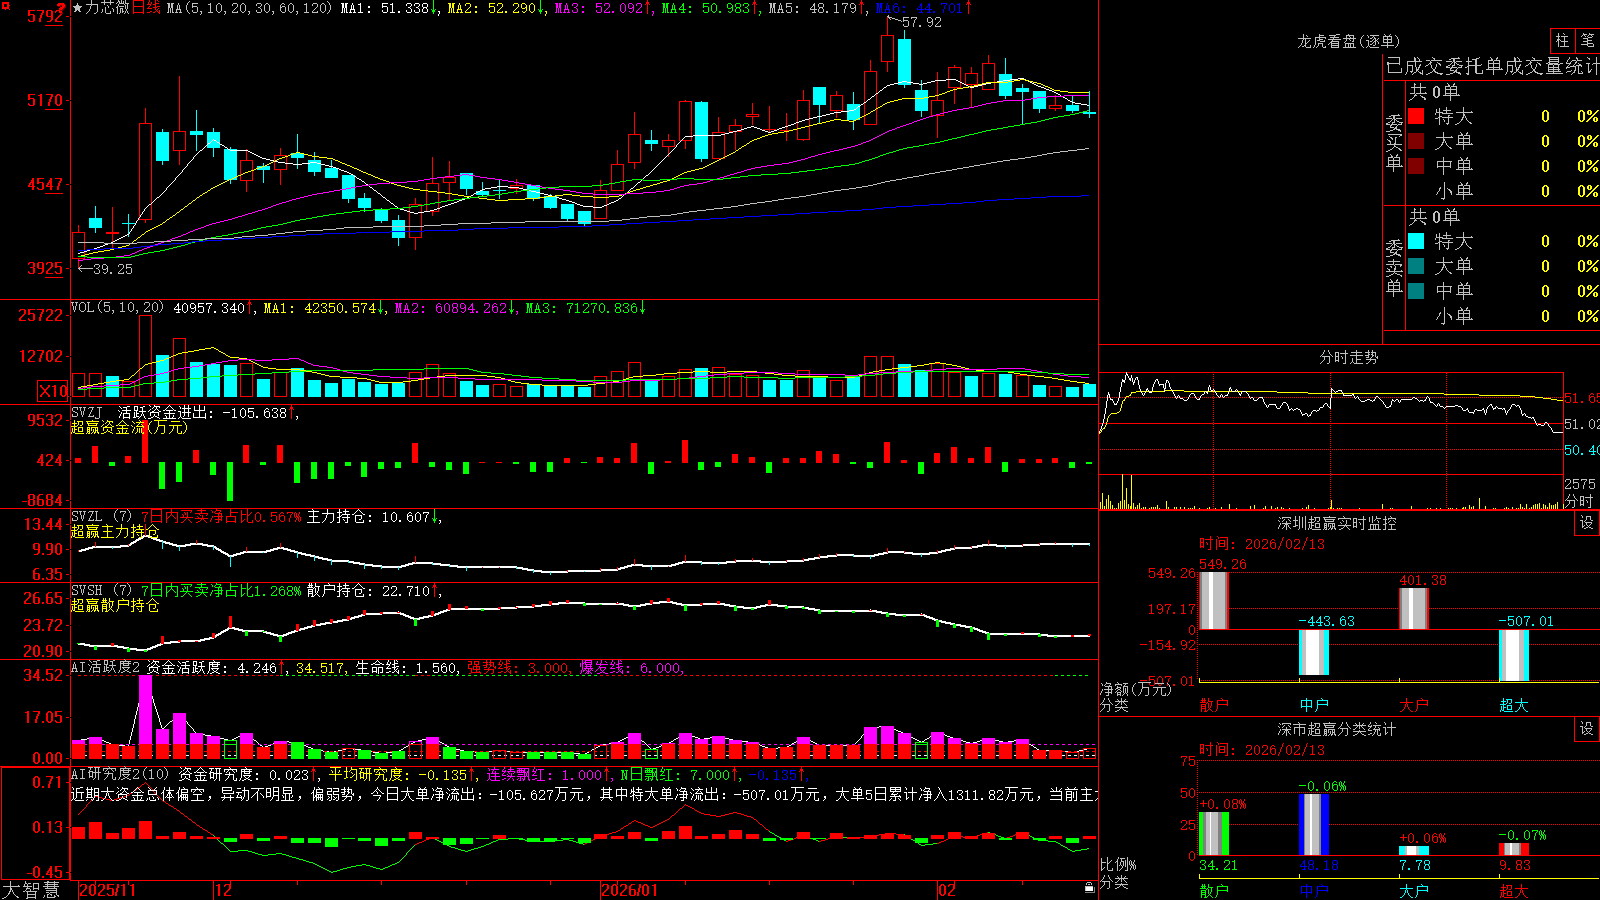Click the AI研究度2(10) indicator name
This screenshot has height=900, width=1600.
[x=120, y=774]
